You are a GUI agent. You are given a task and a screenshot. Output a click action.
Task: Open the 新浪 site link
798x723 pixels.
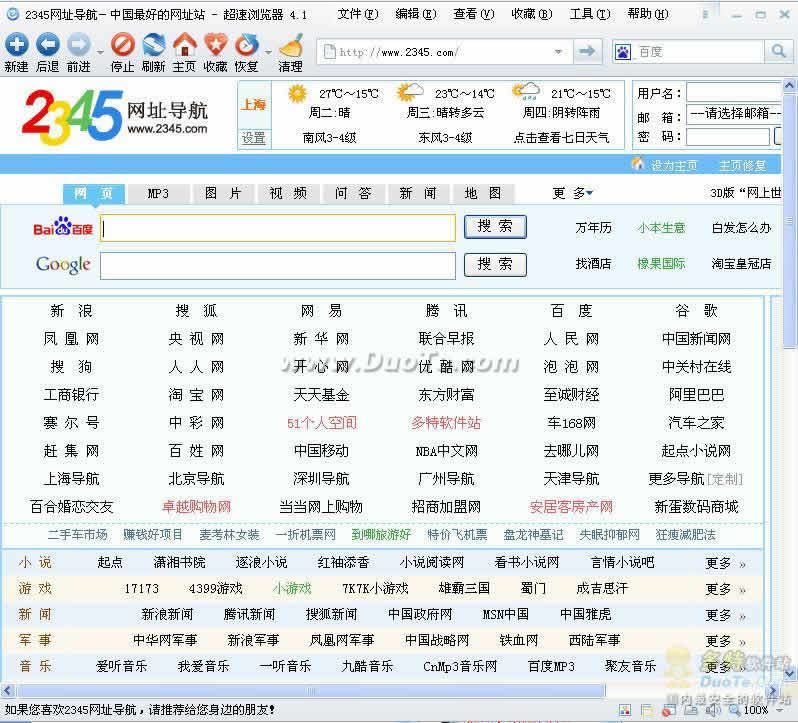click(71, 311)
